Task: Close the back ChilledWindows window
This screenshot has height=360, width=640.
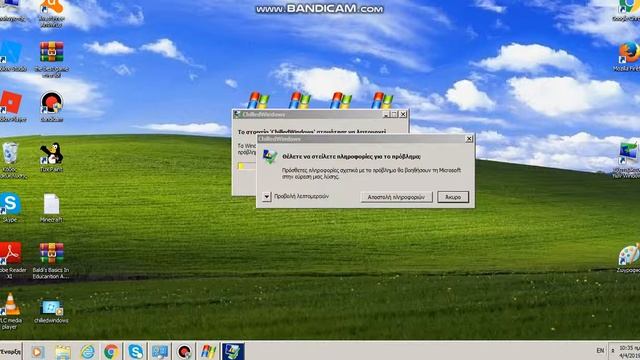Action: pyautogui.click(x=403, y=114)
